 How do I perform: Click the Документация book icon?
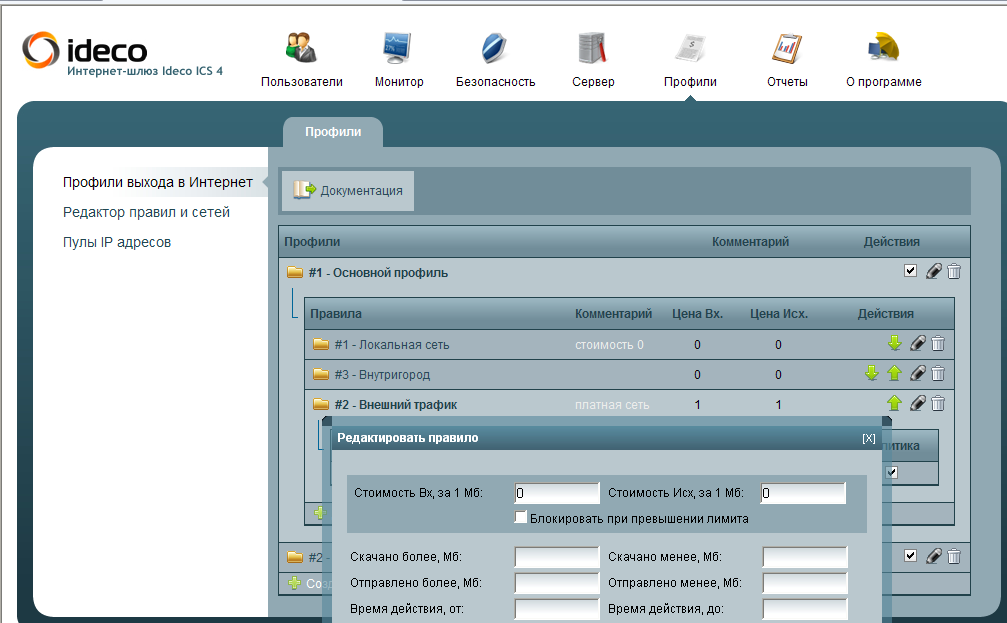tap(304, 190)
